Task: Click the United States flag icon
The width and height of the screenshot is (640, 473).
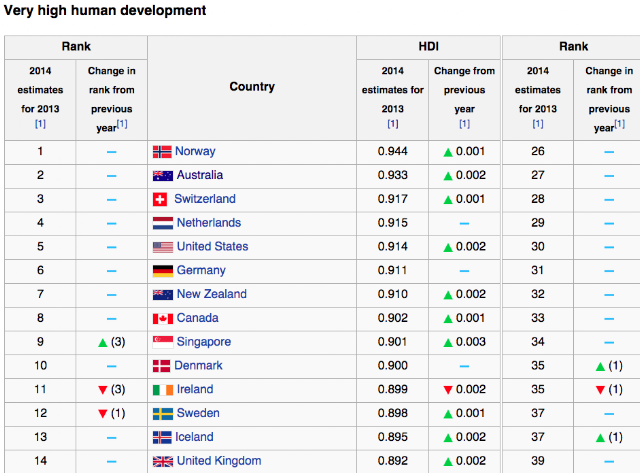Action: click(163, 247)
